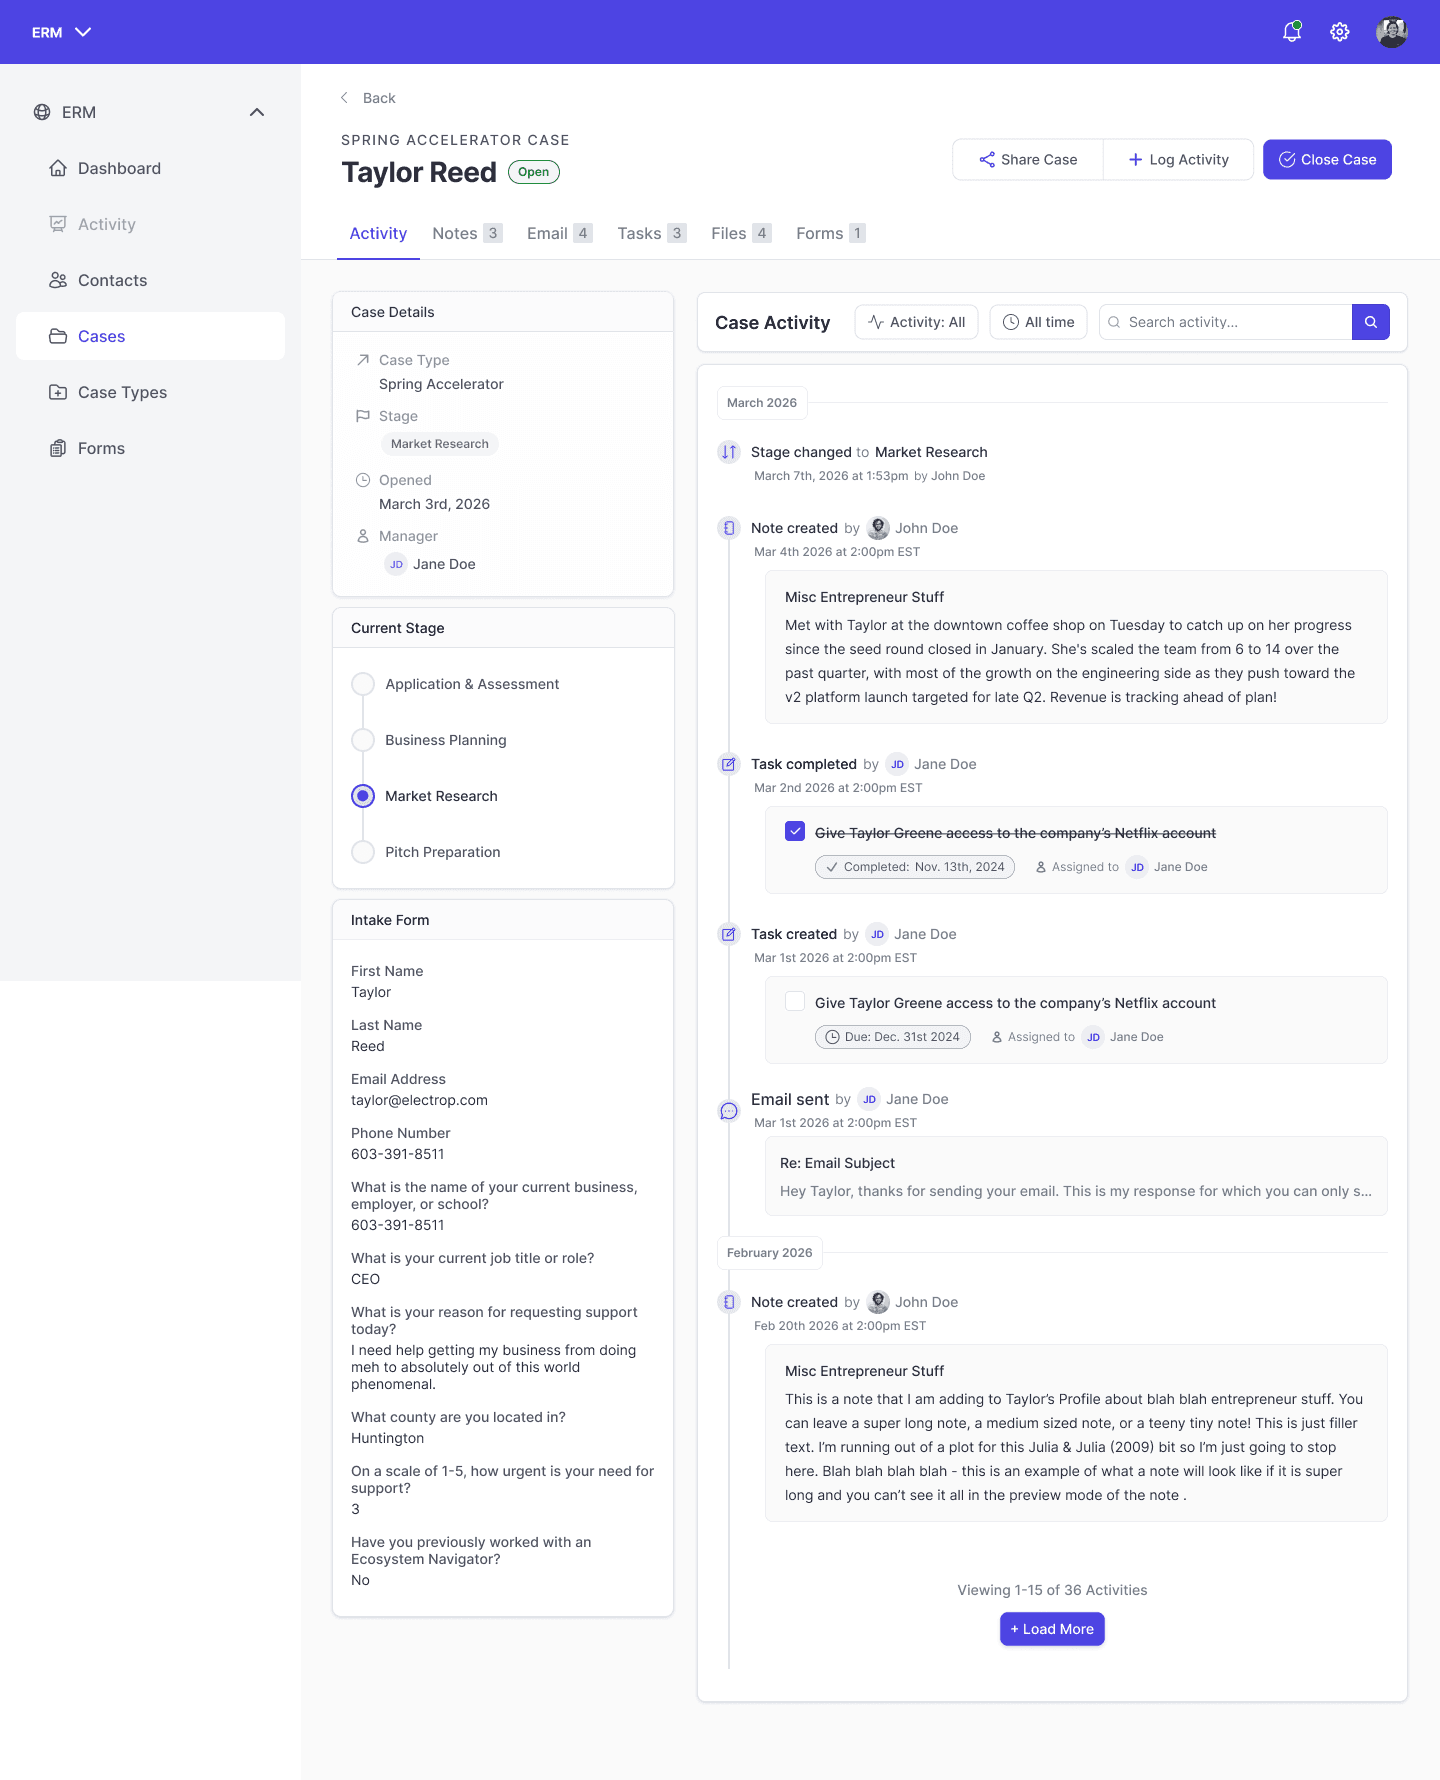
Task: Click the Cases folder icon
Action: click(x=58, y=336)
